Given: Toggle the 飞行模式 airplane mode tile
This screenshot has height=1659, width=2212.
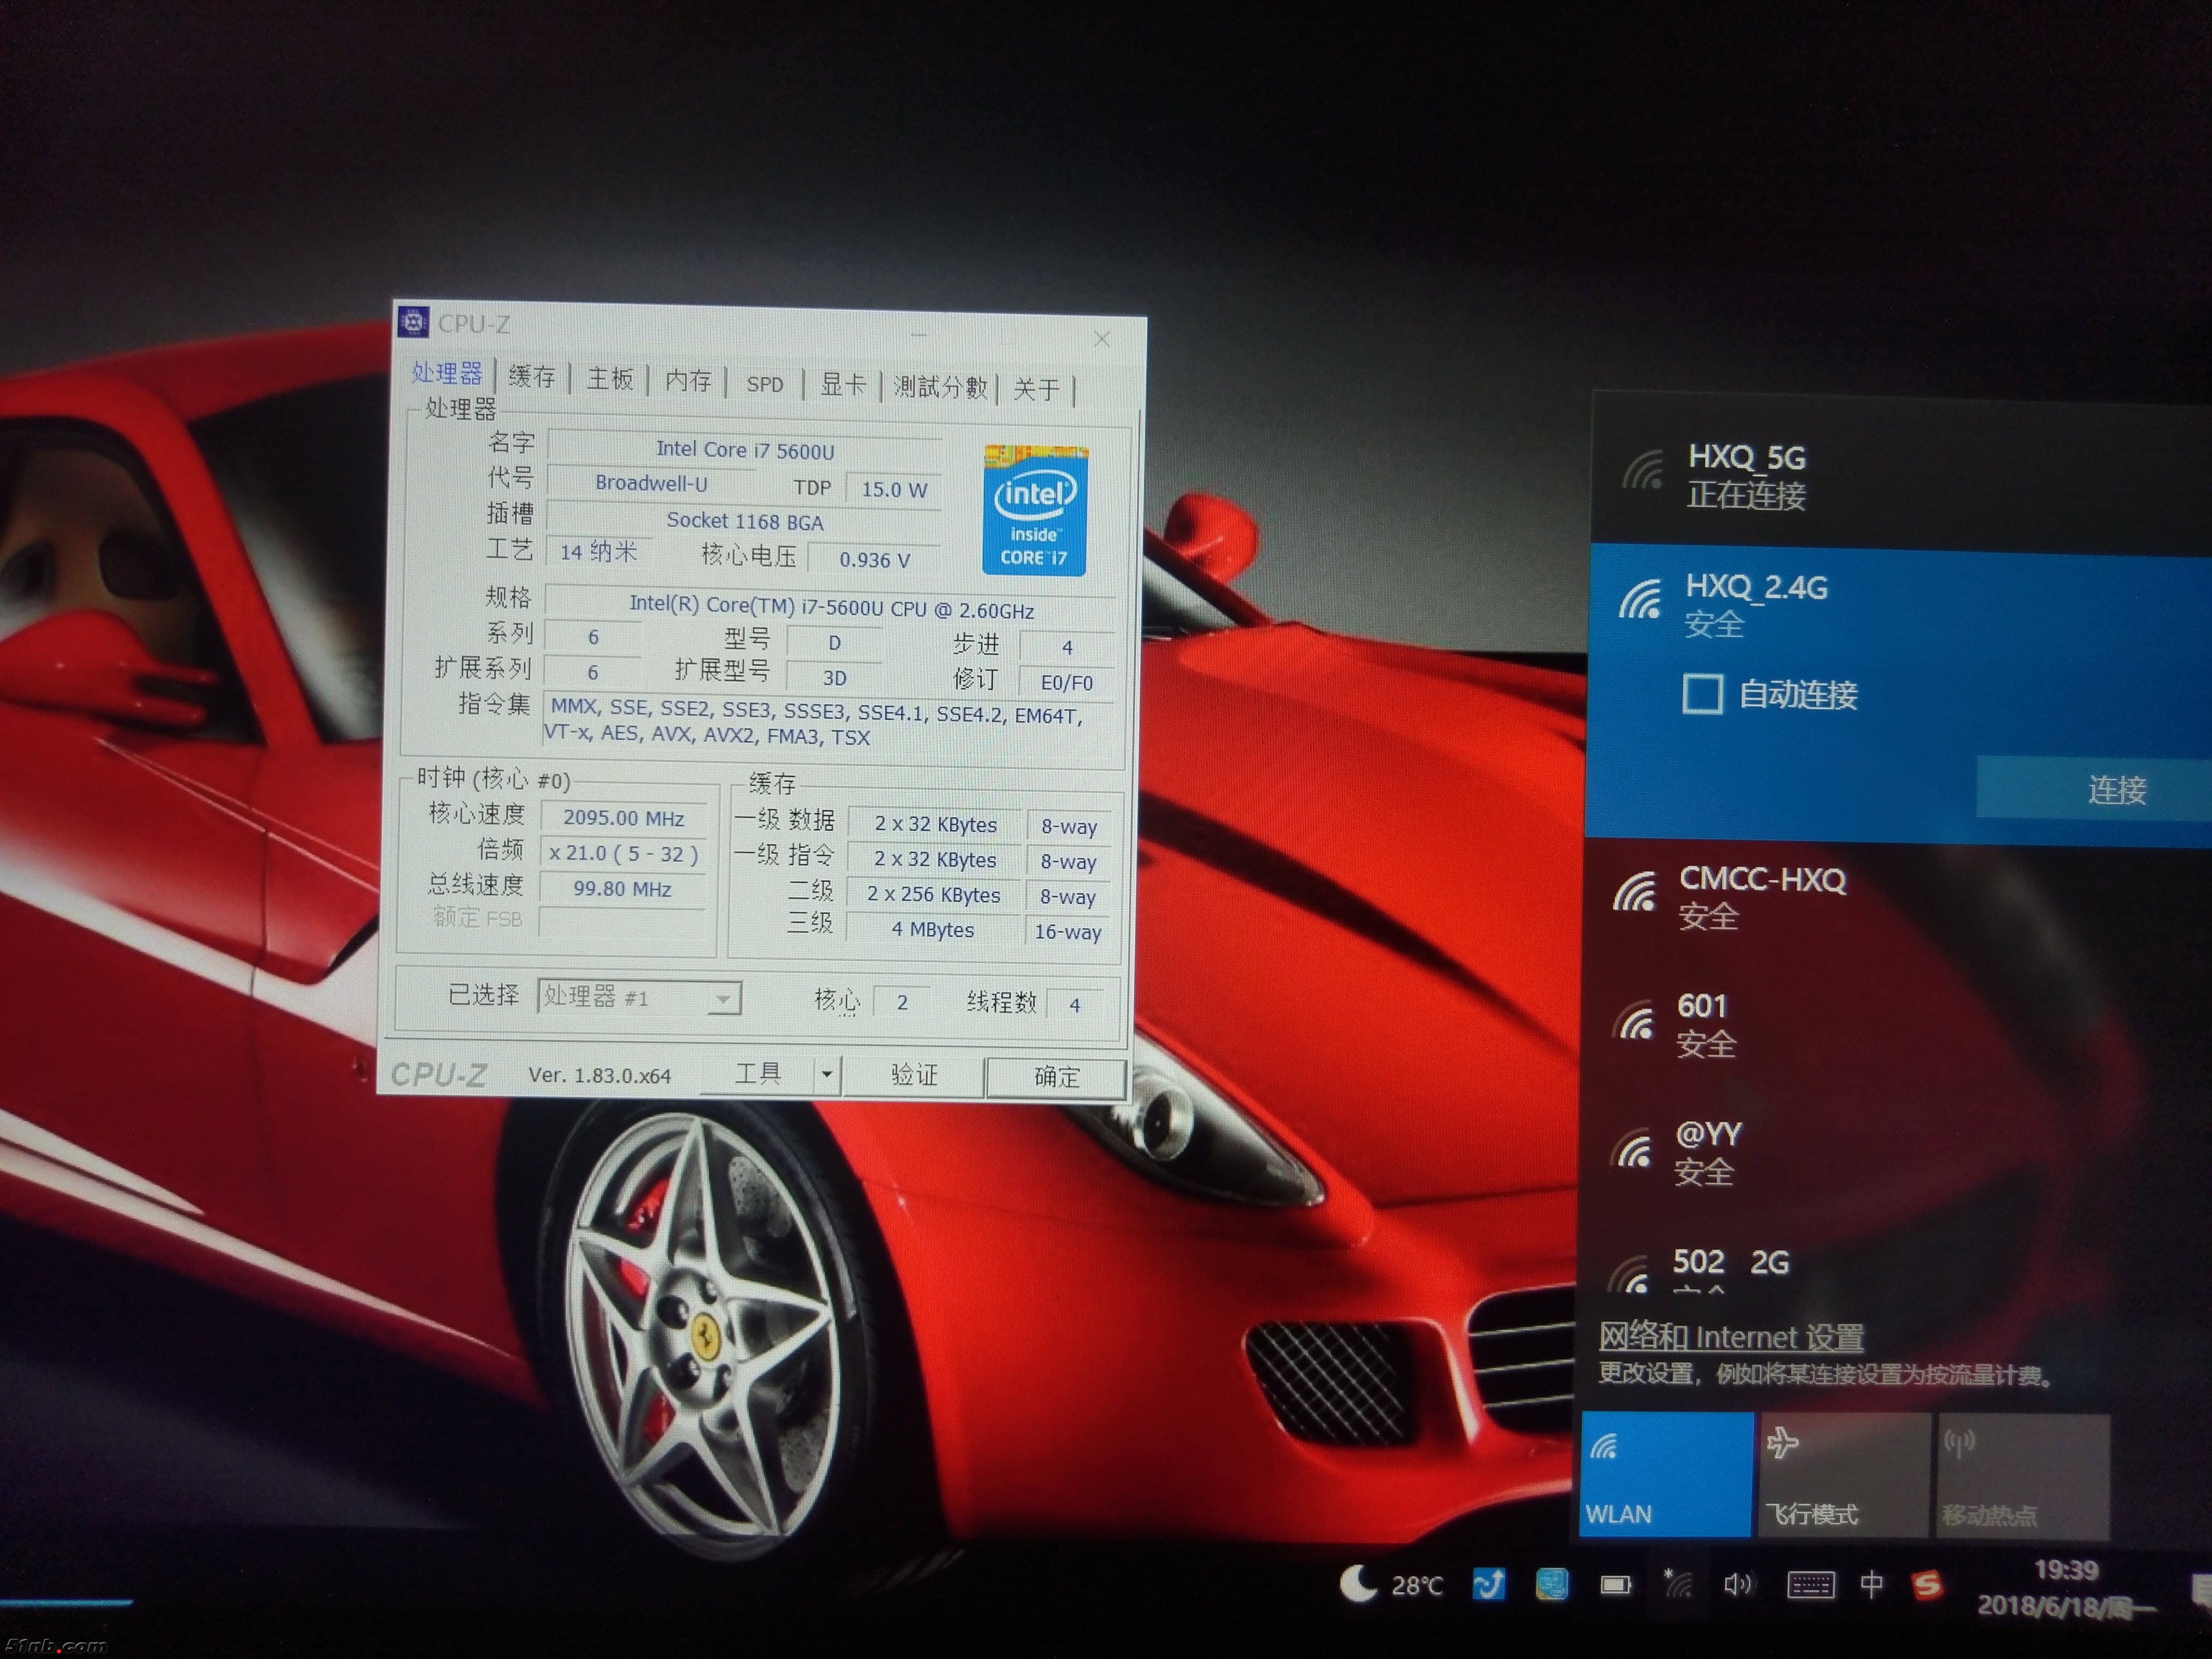Looking at the screenshot, I should [1843, 1475].
